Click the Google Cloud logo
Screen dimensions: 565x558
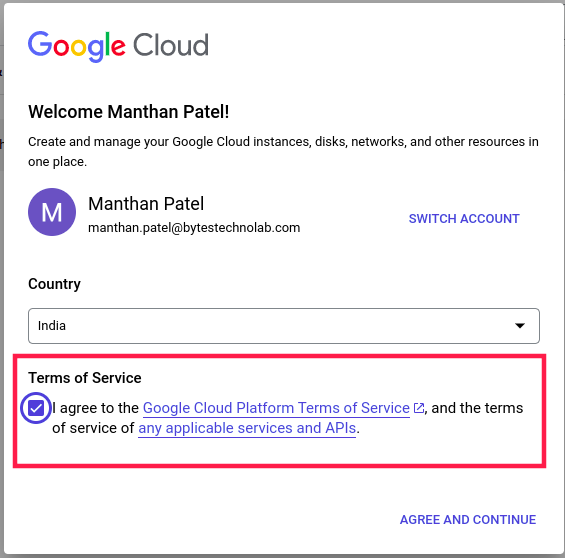tap(118, 46)
